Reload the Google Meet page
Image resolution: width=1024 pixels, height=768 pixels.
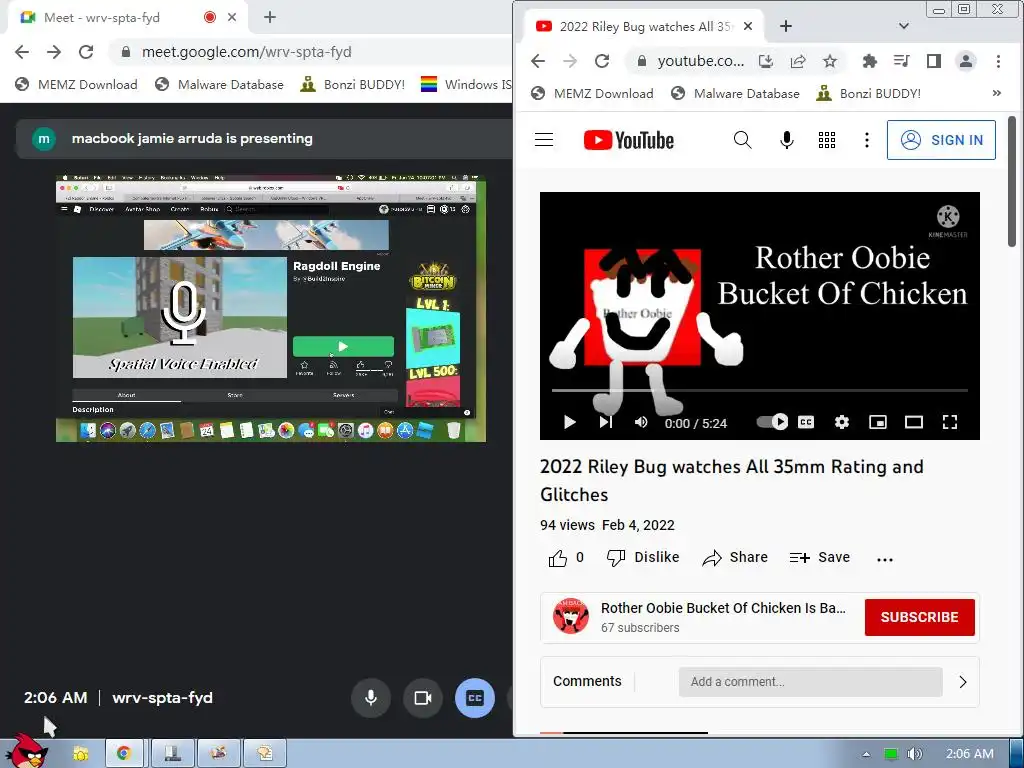[x=86, y=52]
